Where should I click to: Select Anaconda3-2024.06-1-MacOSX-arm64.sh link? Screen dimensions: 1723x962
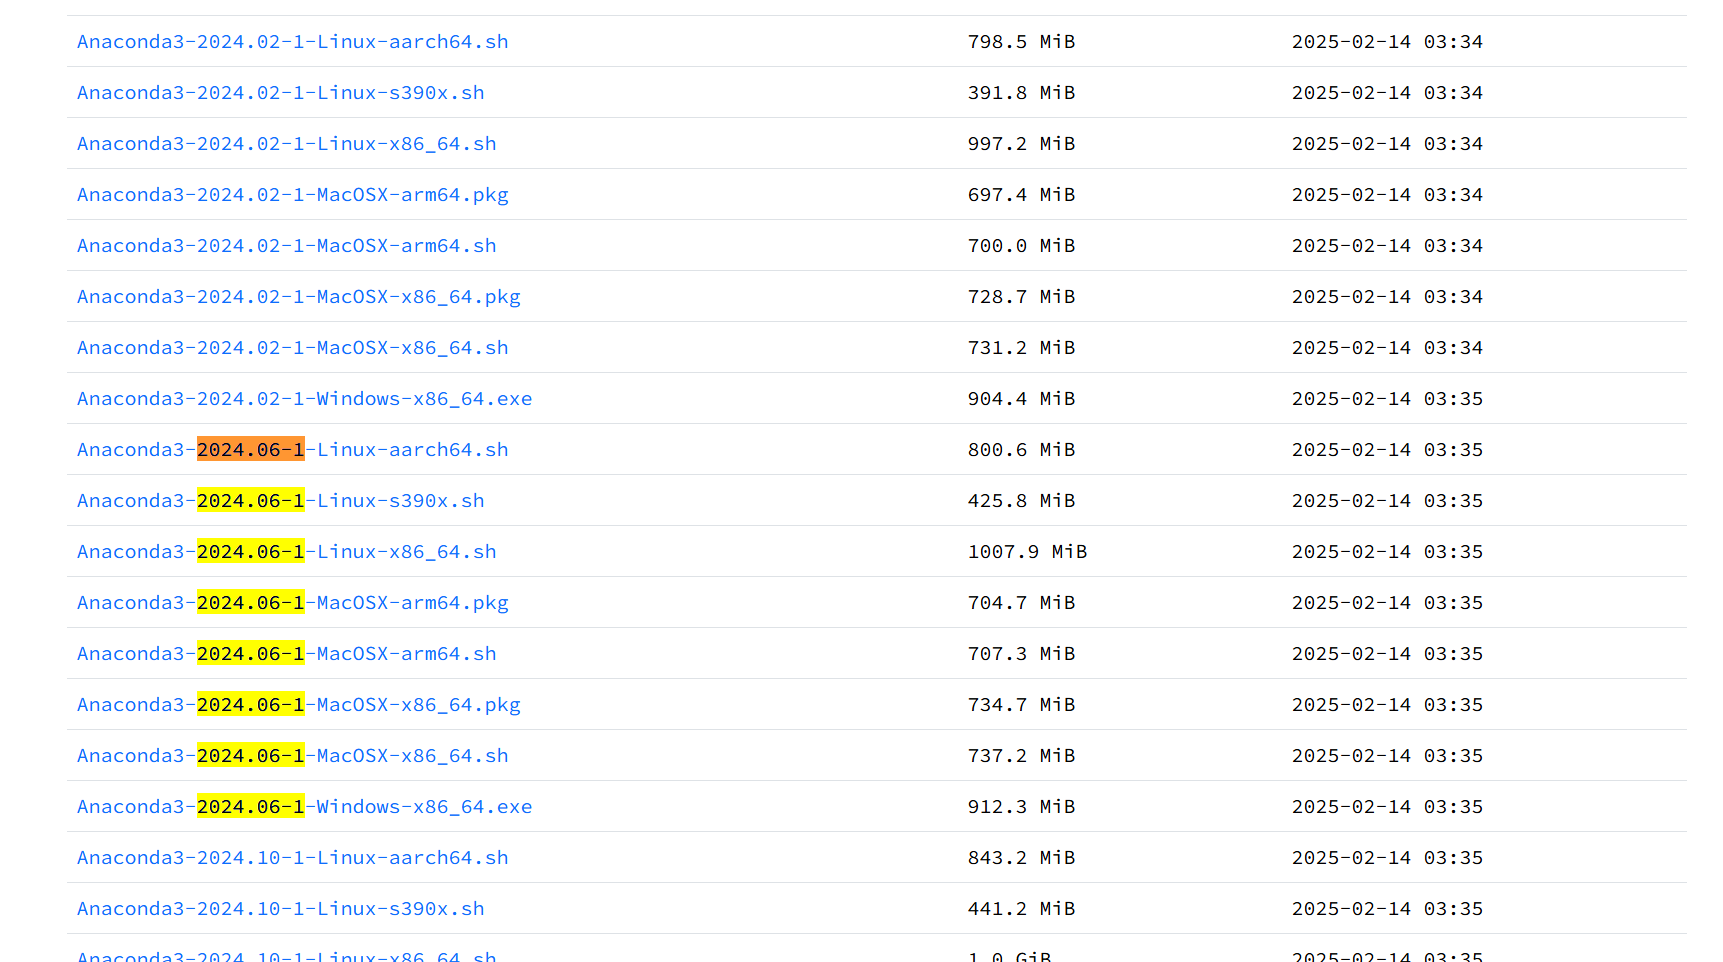[x=287, y=654]
